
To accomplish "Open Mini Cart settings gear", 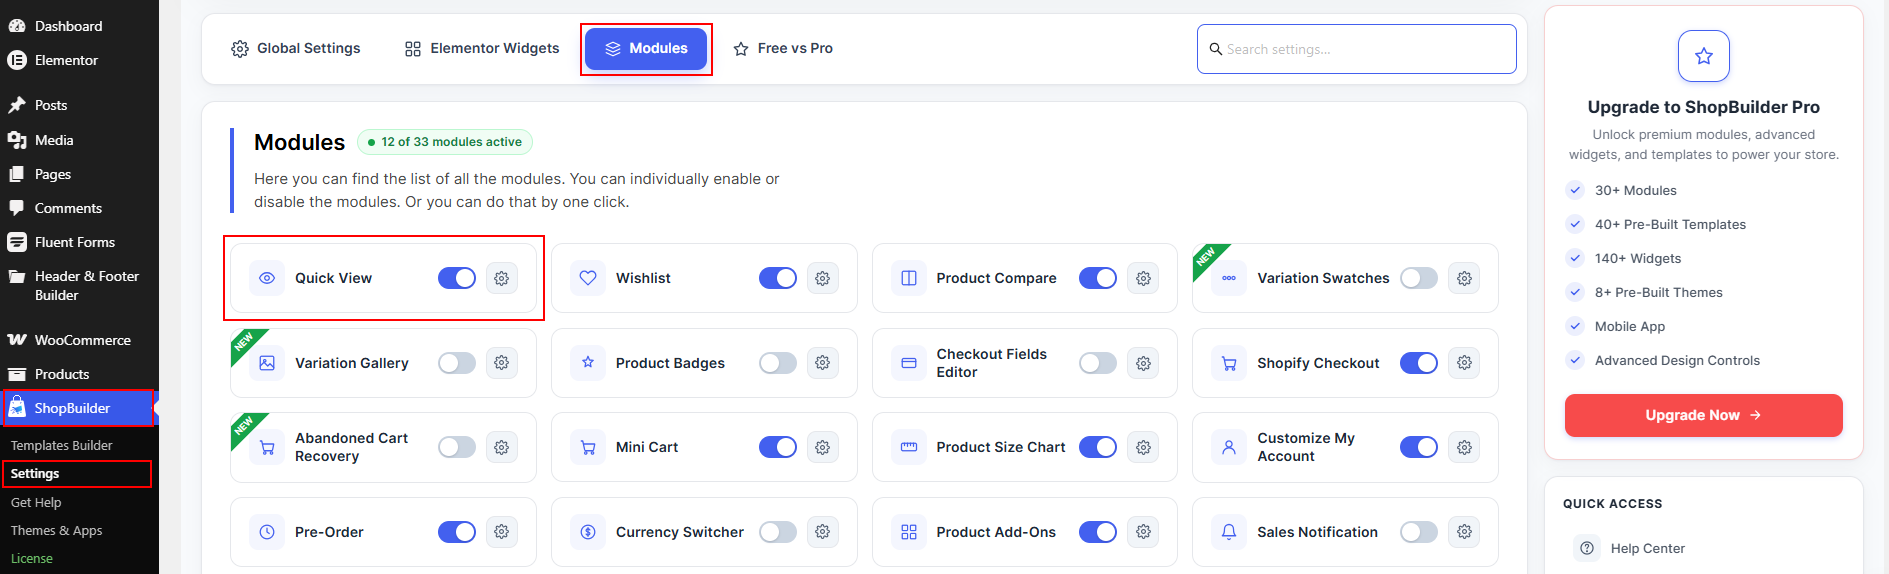I will pos(823,447).
